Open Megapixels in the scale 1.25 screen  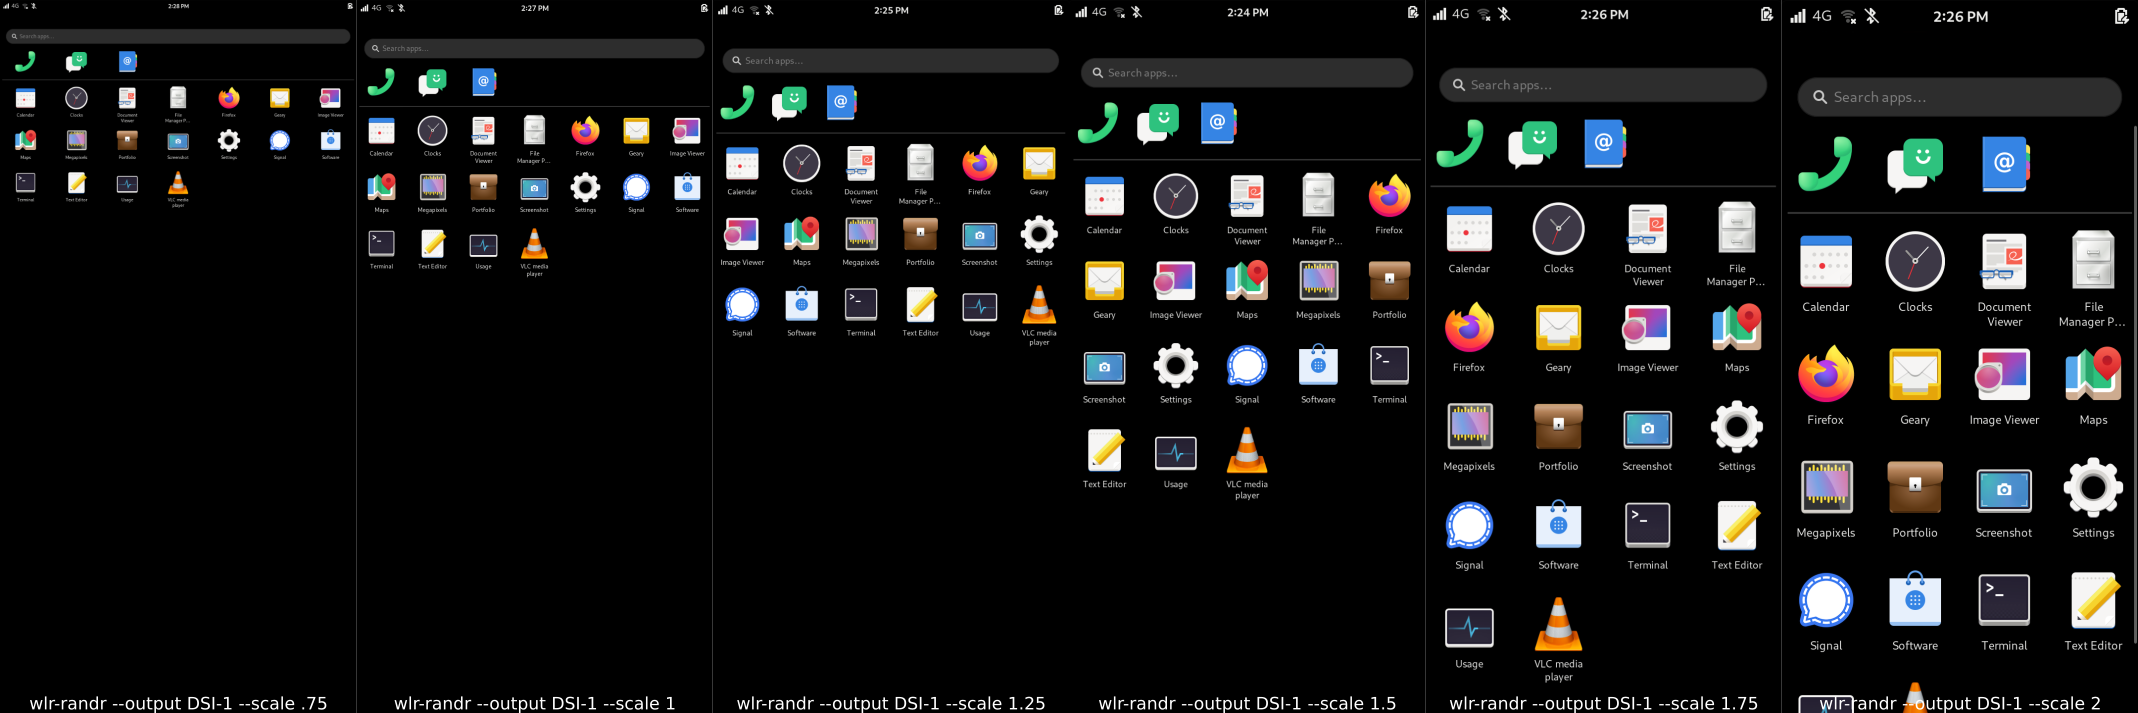pyautogui.click(x=861, y=234)
